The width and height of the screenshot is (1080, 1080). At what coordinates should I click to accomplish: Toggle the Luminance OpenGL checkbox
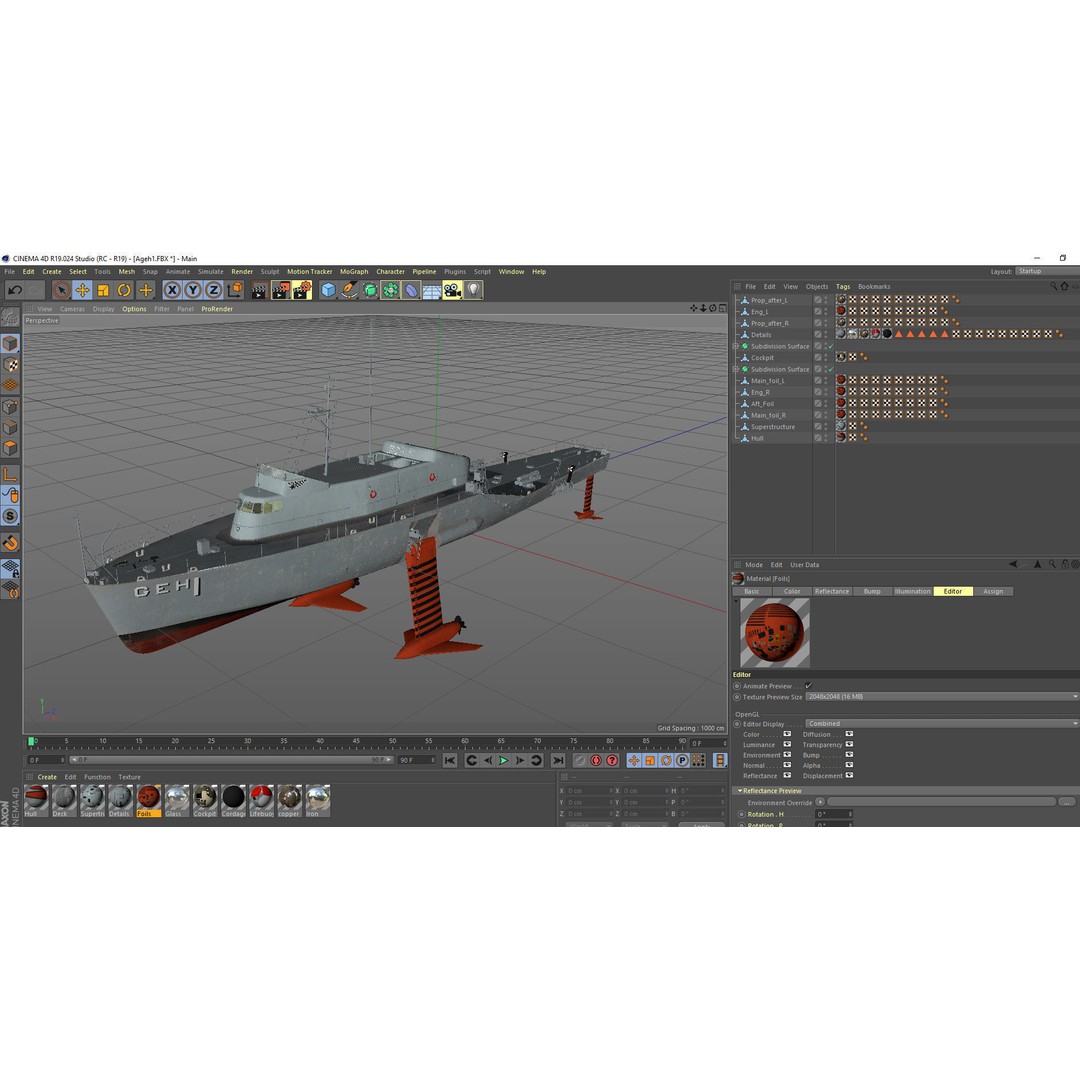[x=787, y=745]
